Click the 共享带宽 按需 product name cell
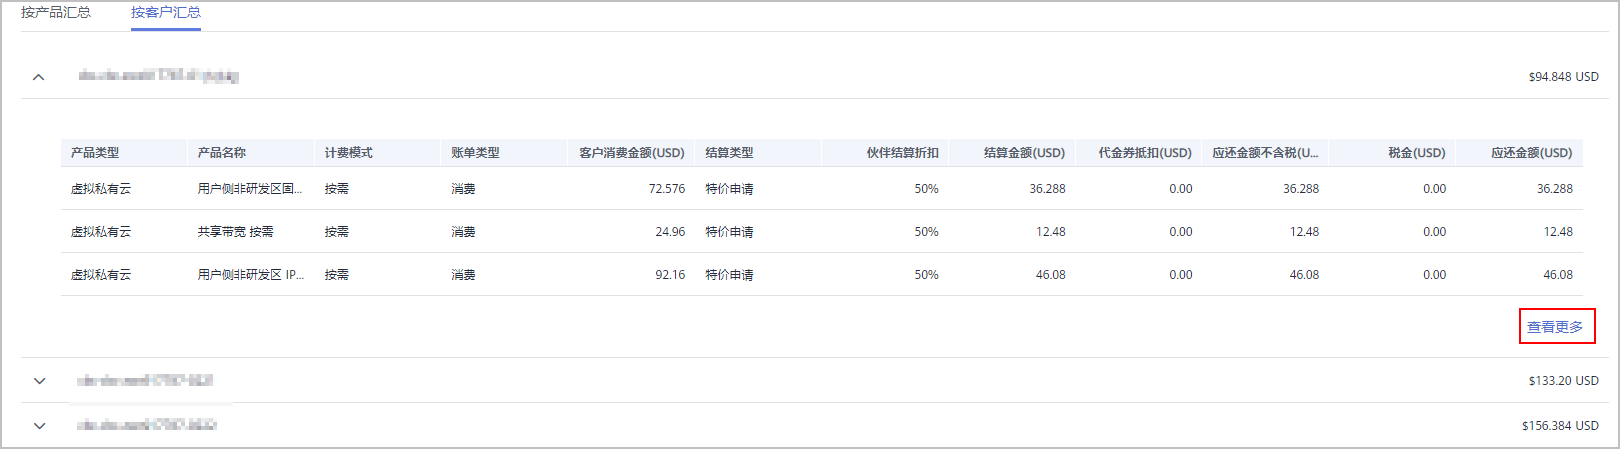This screenshot has width=1620, height=449. [x=235, y=232]
